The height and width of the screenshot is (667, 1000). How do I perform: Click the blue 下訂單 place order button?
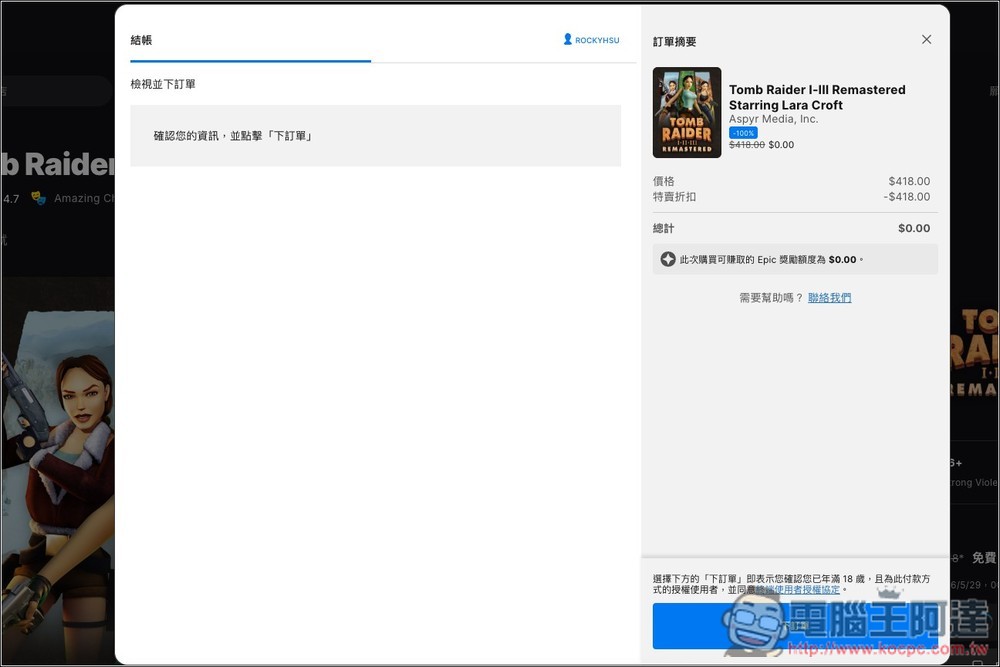tap(795, 626)
